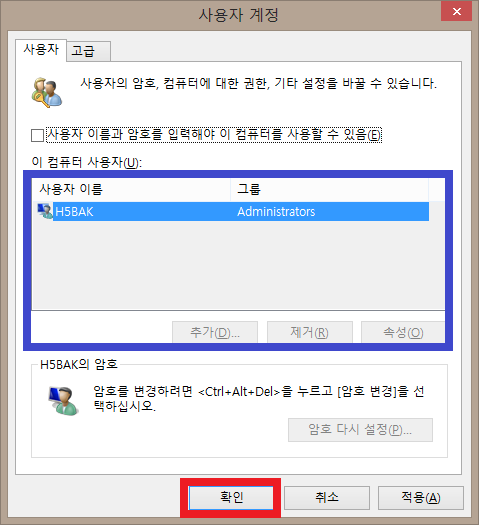Select the H5BAK user account icon

point(45,211)
